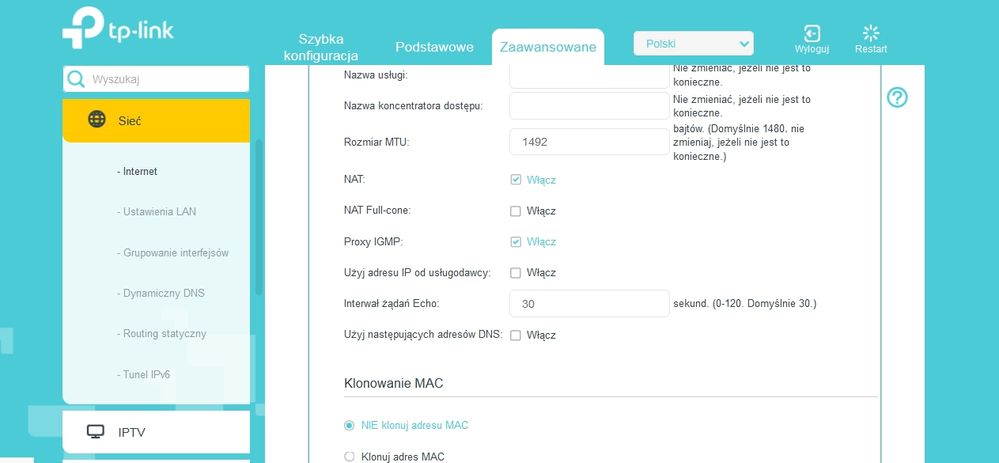Click the Interwał żądań Echo field
The image size is (999, 463).
point(588,303)
